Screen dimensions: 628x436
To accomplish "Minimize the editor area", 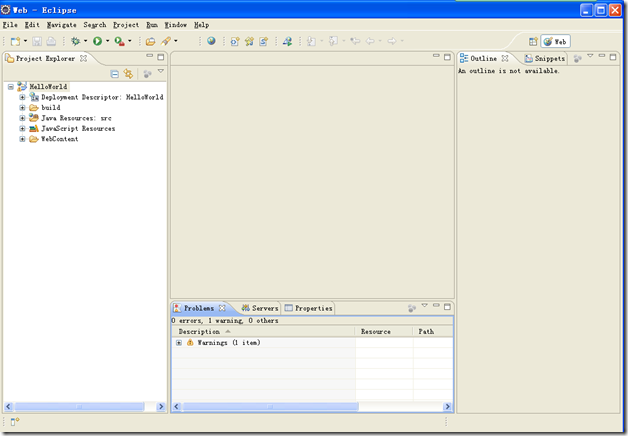I will (x=436, y=56).
